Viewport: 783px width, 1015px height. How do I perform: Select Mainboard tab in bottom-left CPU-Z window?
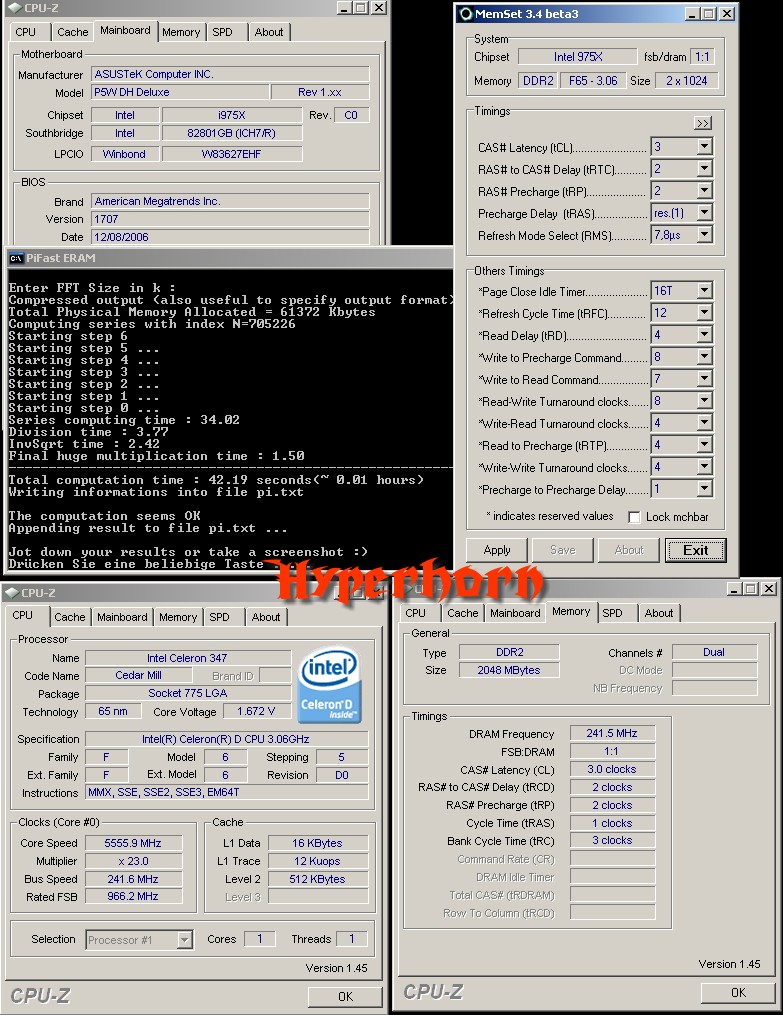(122, 617)
